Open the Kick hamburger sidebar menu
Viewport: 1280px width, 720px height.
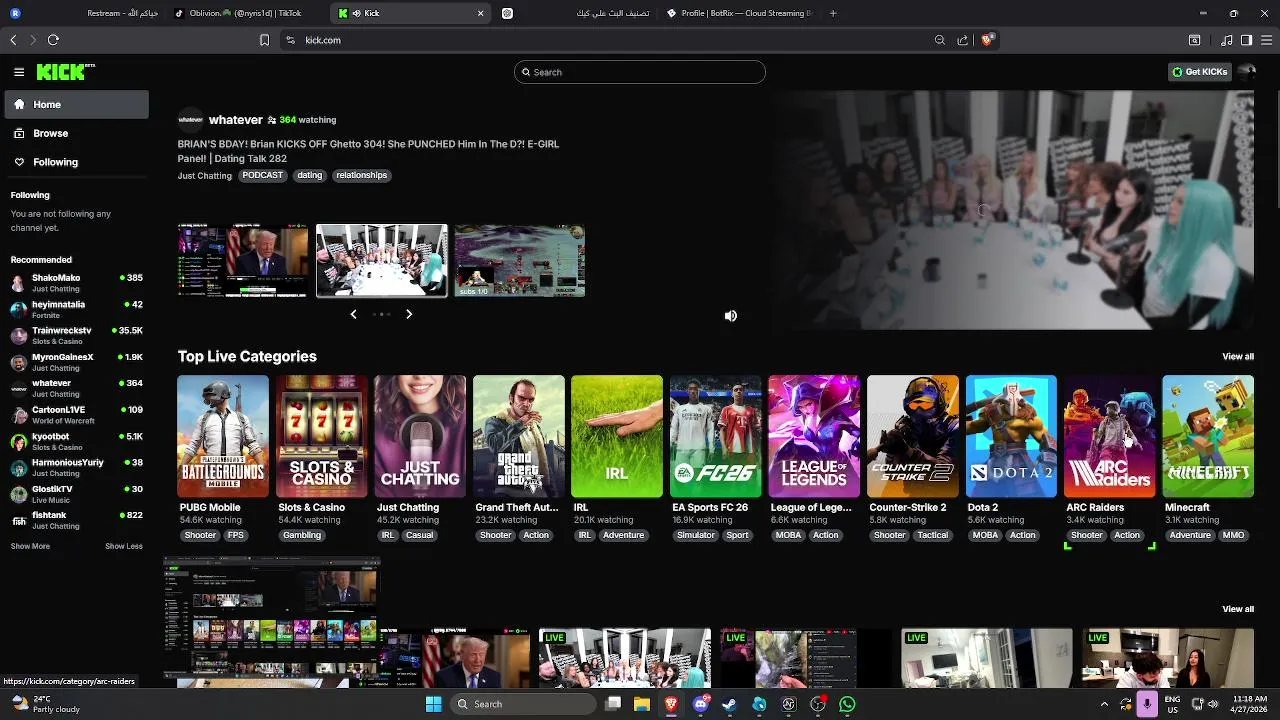tap(19, 72)
